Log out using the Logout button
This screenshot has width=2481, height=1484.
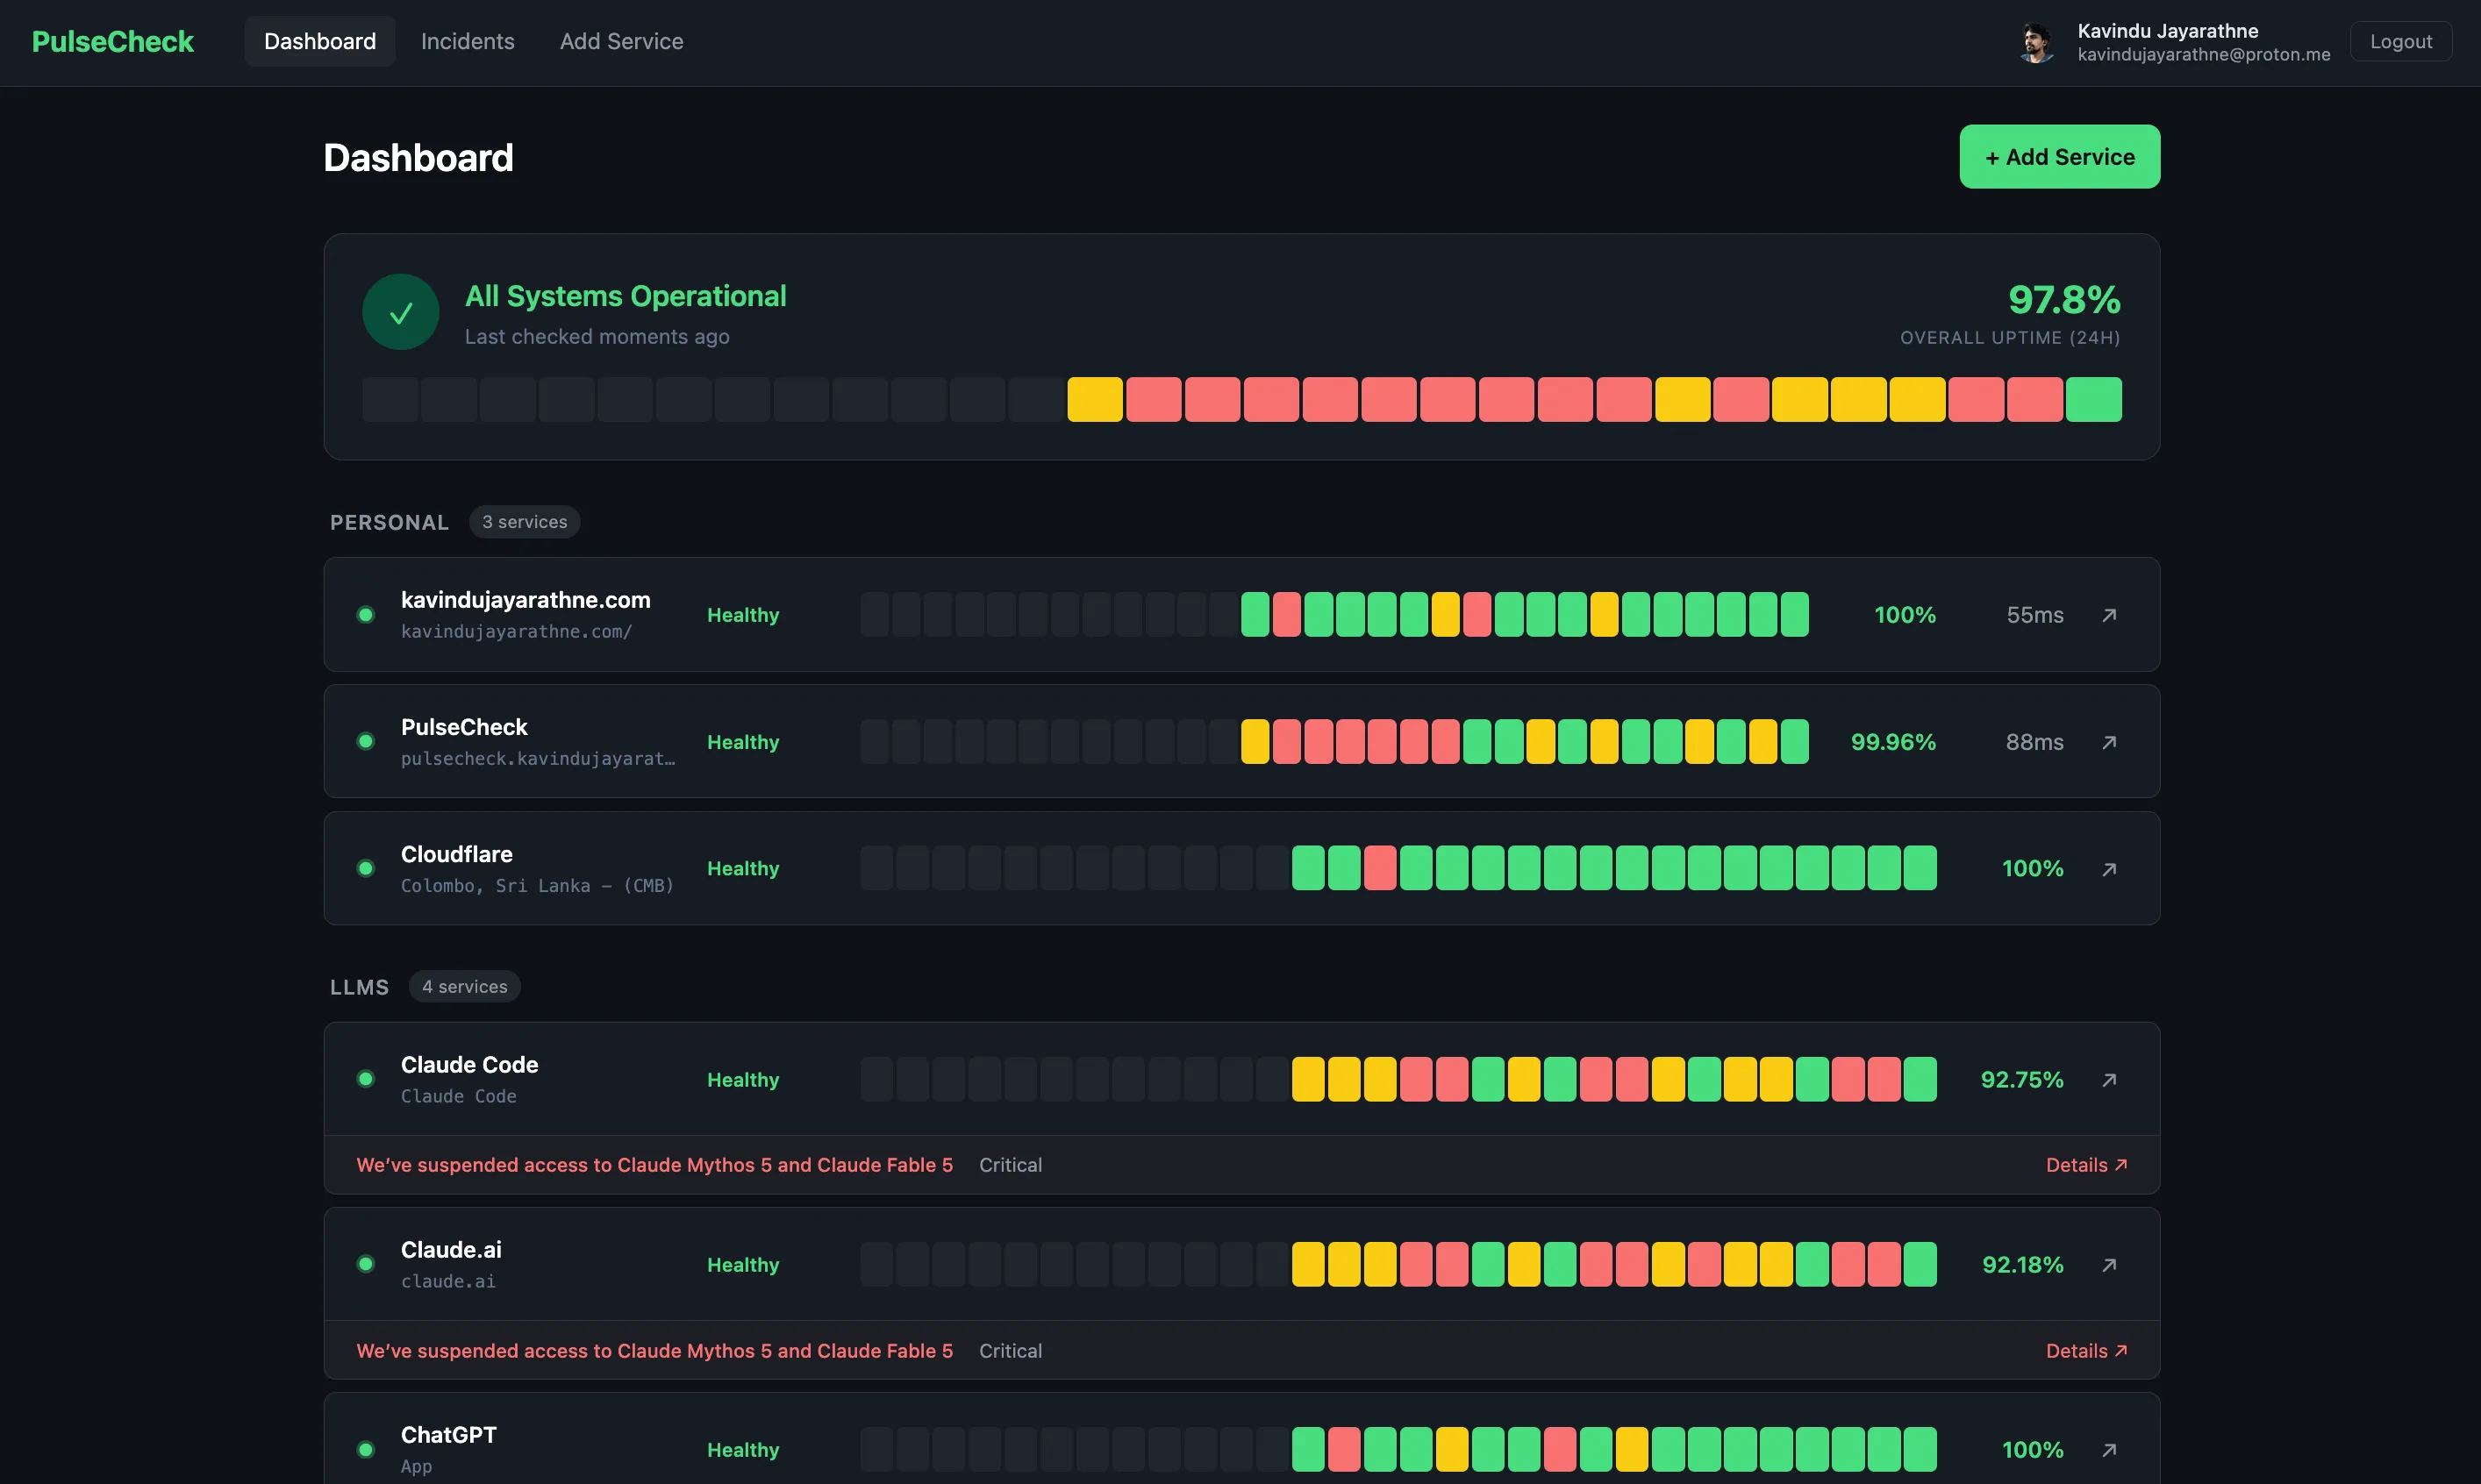[2400, 42]
